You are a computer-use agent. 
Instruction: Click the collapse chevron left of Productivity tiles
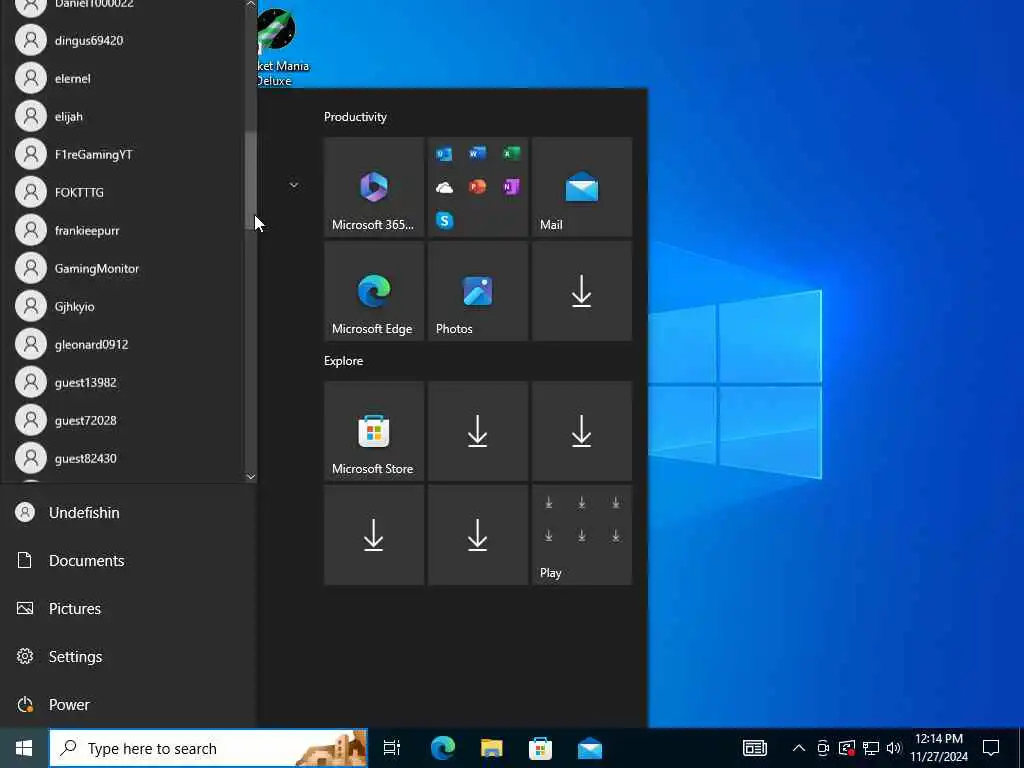click(294, 185)
